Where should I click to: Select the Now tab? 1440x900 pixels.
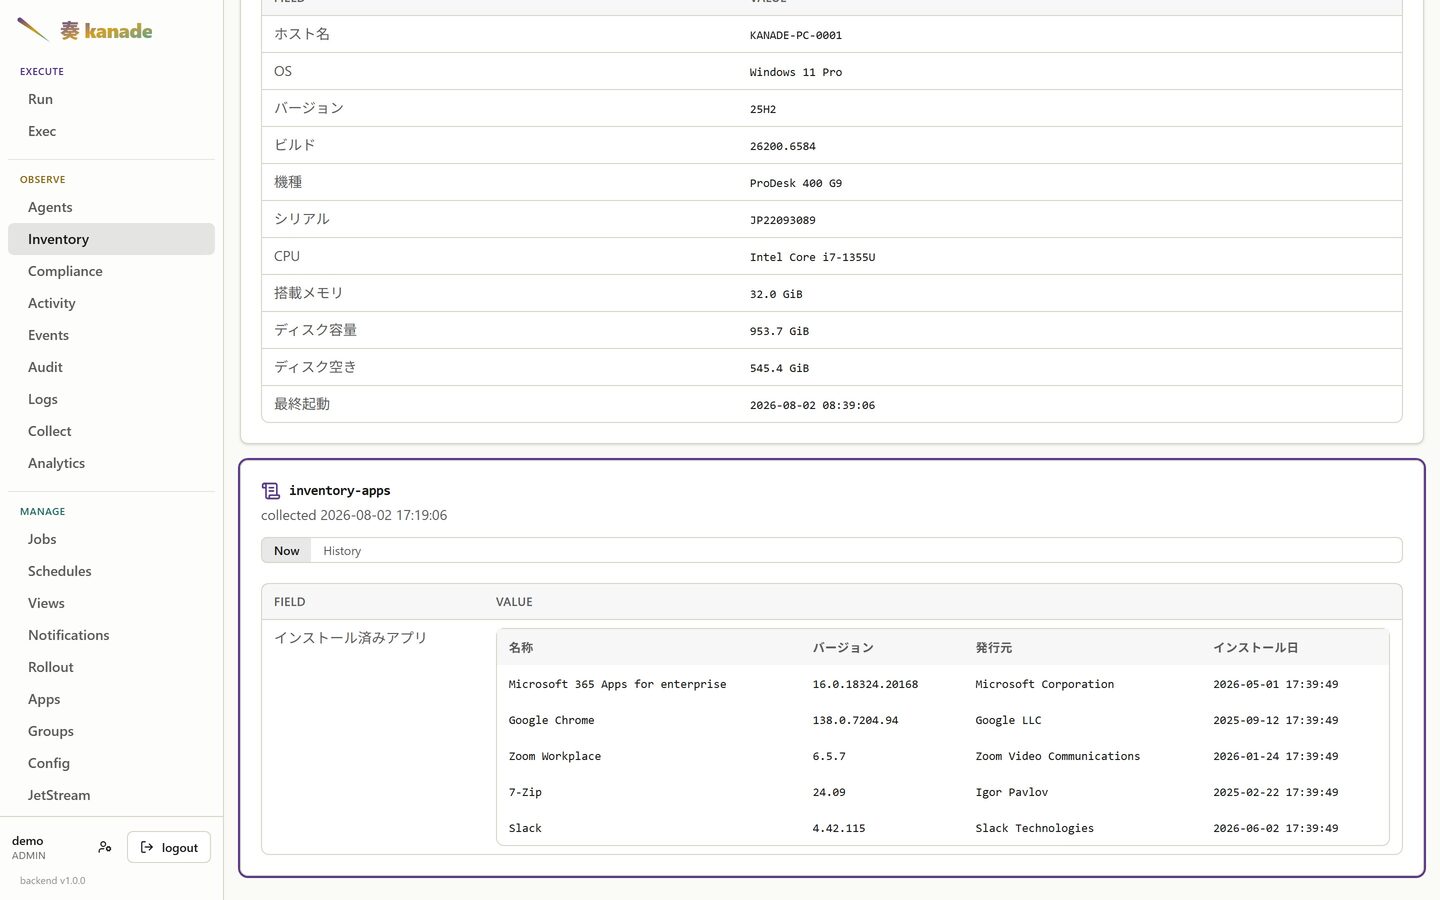(287, 551)
